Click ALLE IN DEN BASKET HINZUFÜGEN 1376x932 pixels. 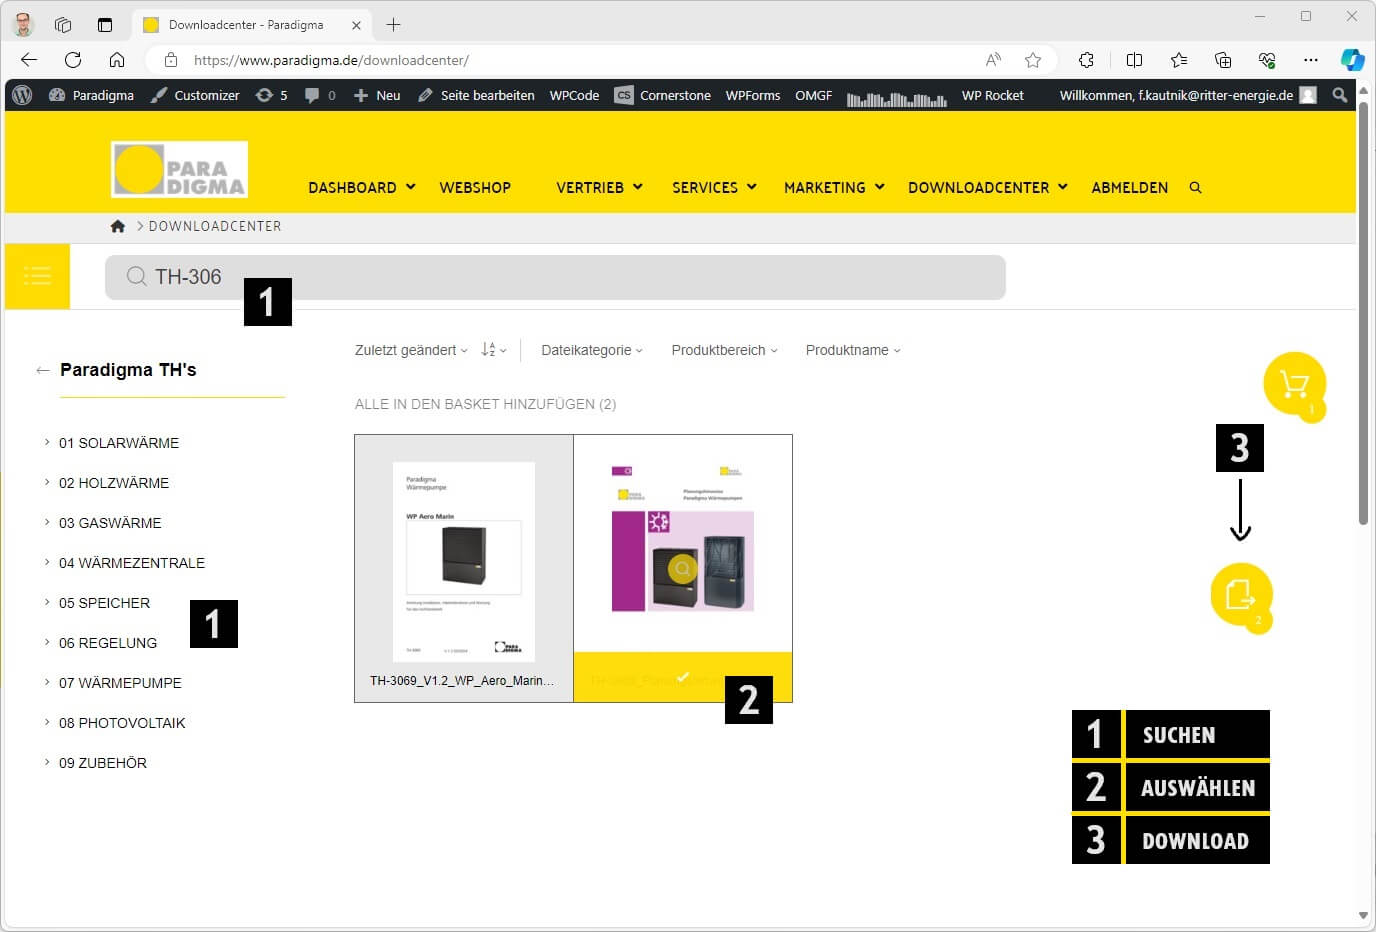[x=485, y=404]
